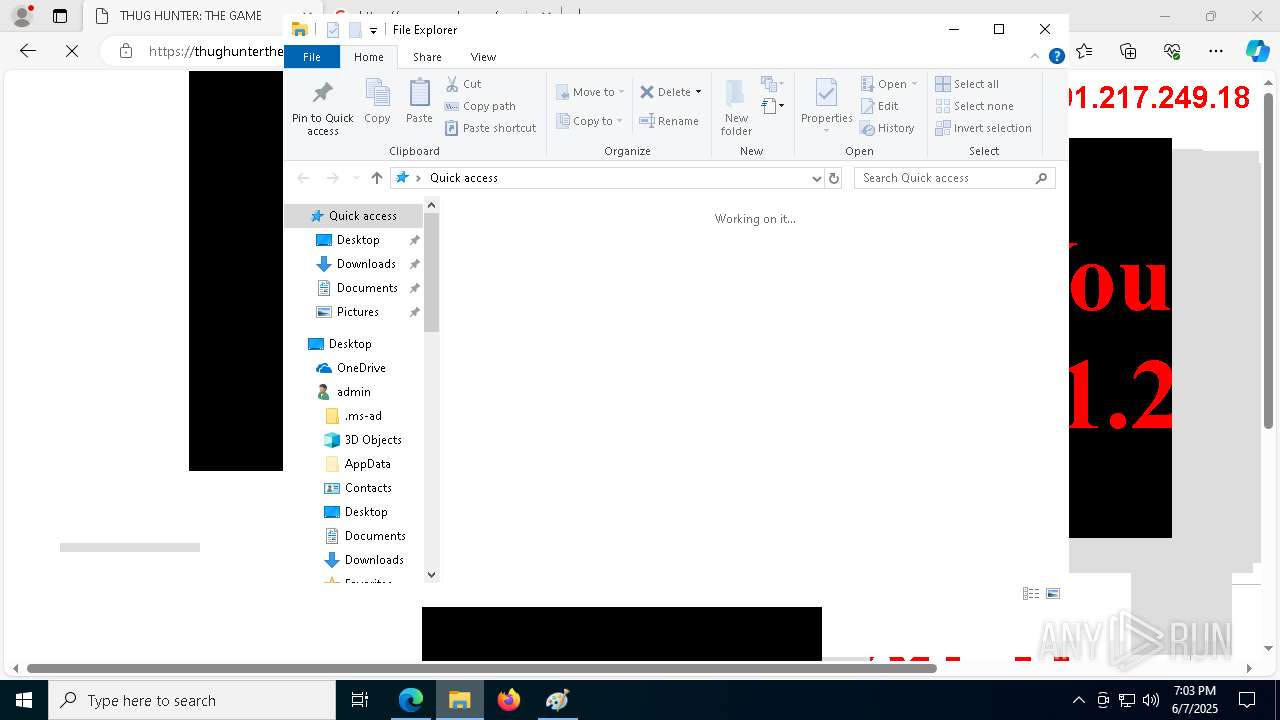This screenshot has height=720, width=1280.
Task: Click the Refresh button in address bar
Action: (x=834, y=178)
